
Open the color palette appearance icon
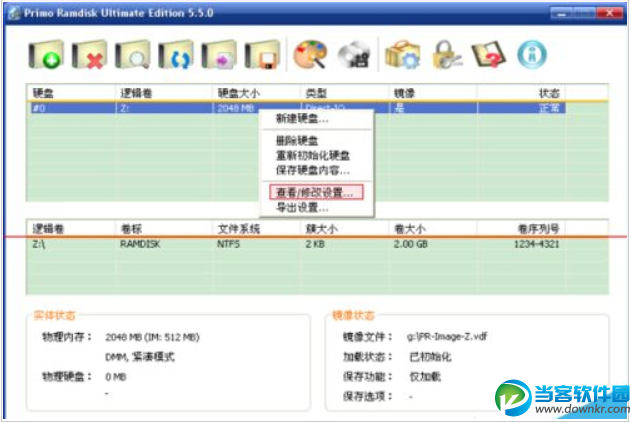click(x=310, y=54)
